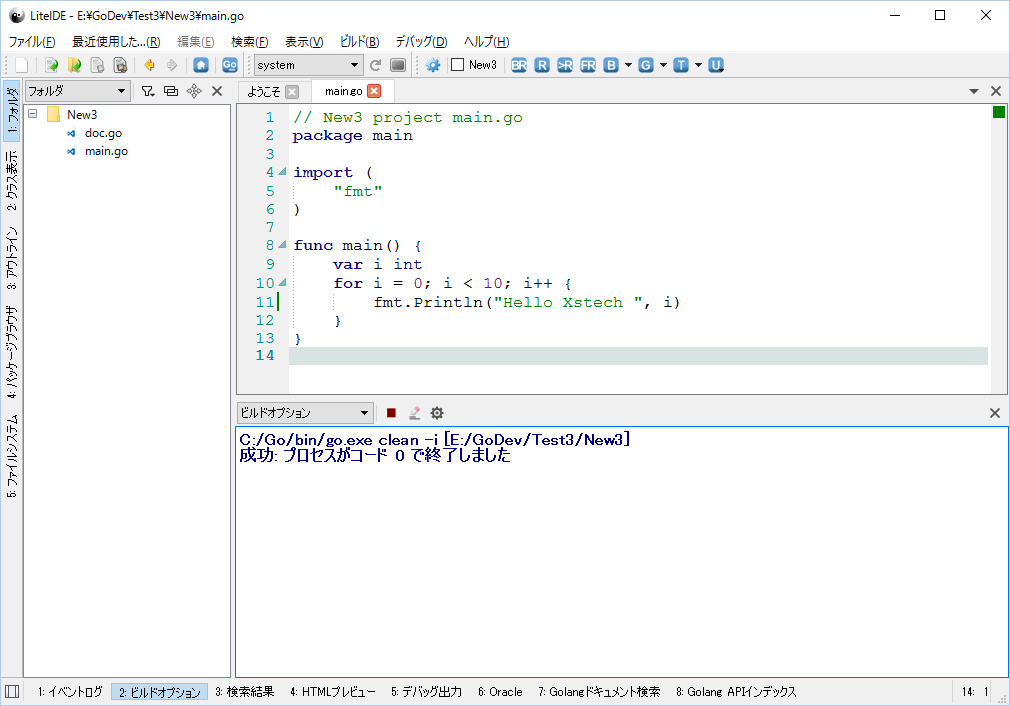Click the blue Go document icon
Viewport: 1010px width, 706px height.
click(230, 65)
